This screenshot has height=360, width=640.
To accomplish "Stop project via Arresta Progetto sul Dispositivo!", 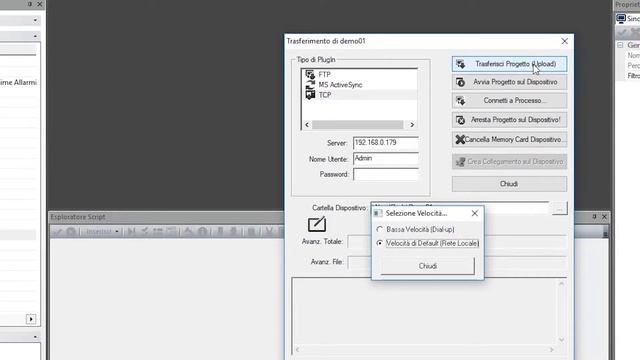I will pyautogui.click(x=509, y=120).
